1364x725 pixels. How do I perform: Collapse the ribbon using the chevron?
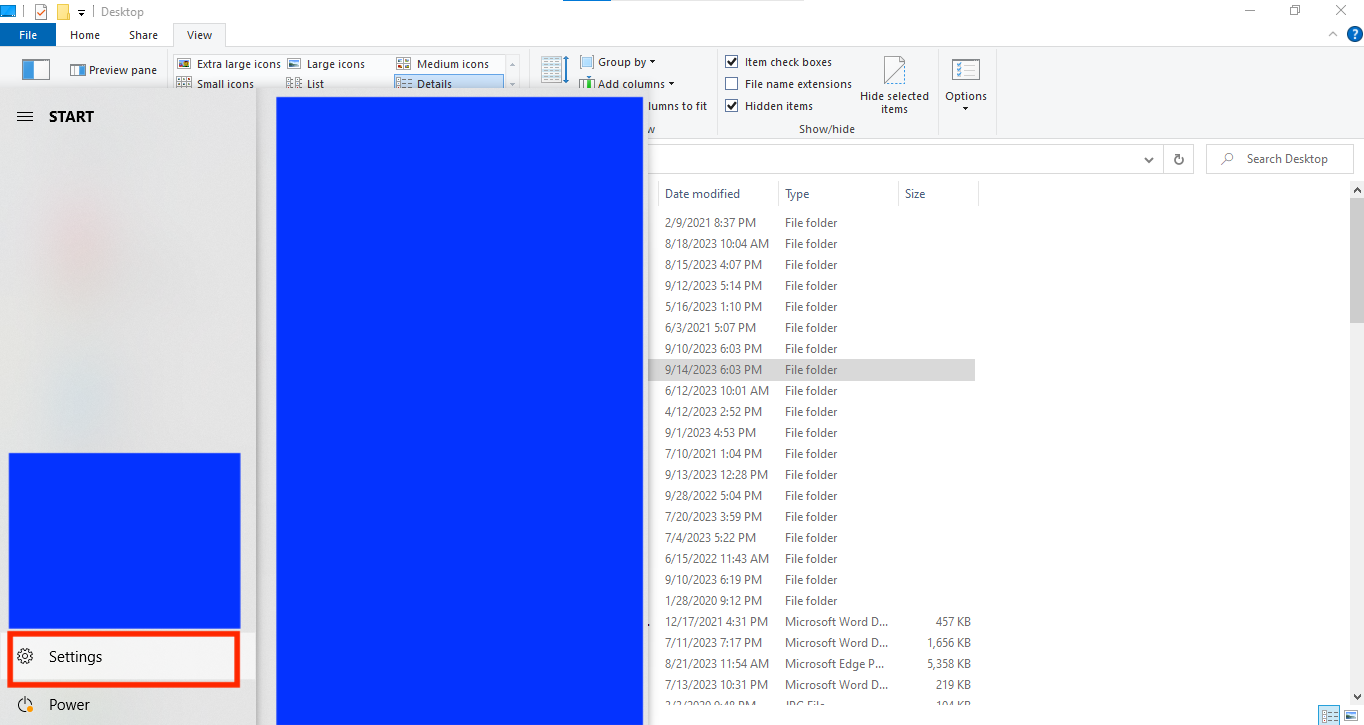1332,33
